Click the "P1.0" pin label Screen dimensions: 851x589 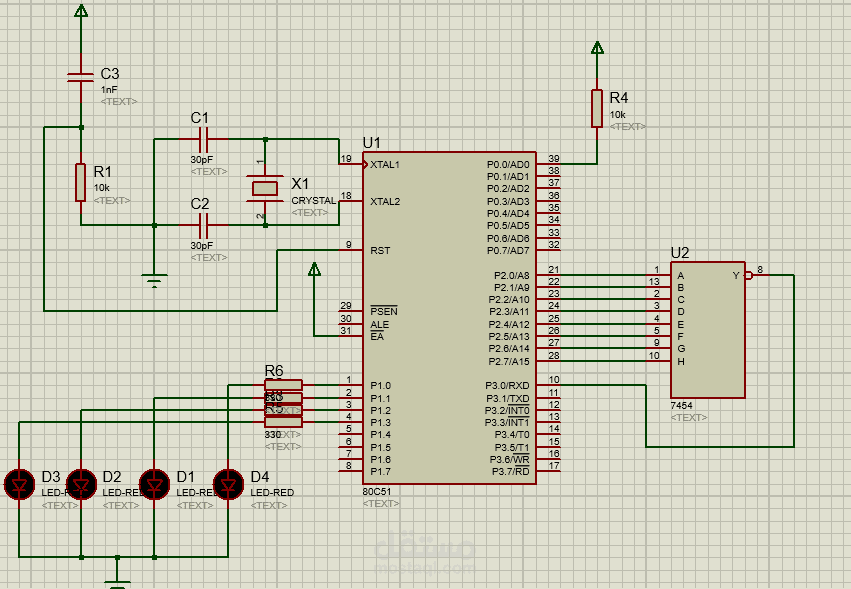click(x=380, y=385)
